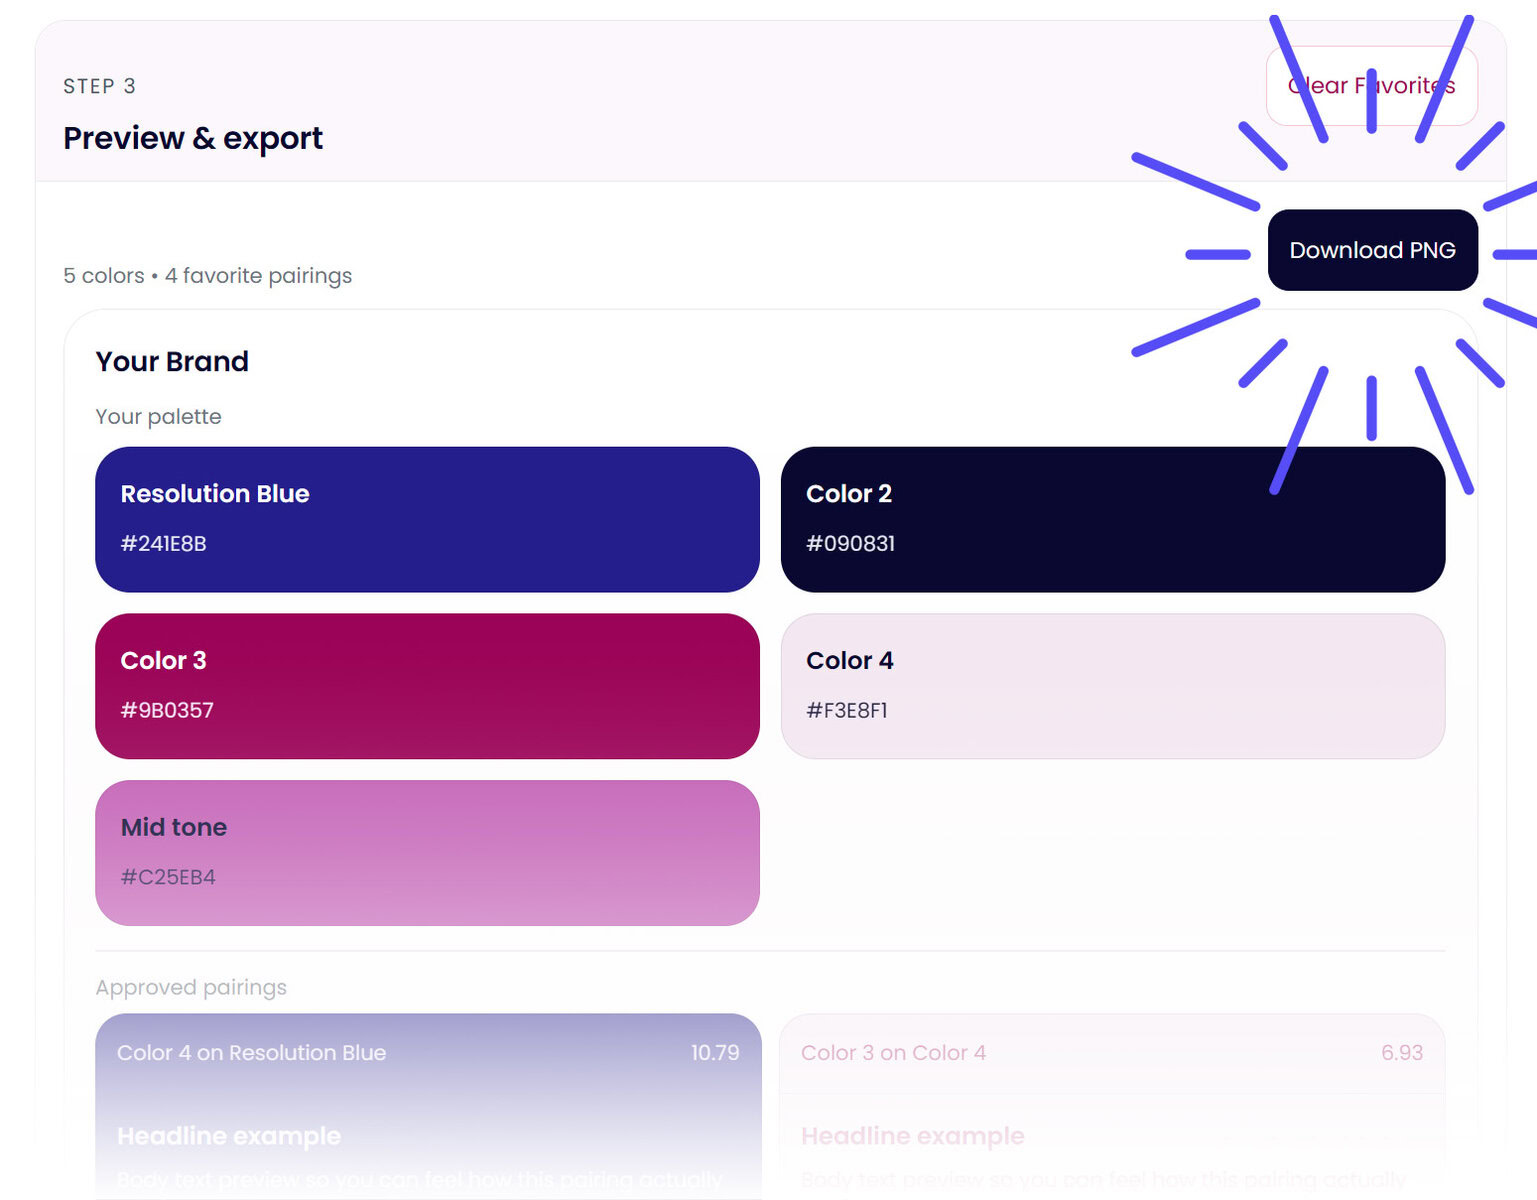
Task: Click the Mid tone swatch
Action: 427,853
